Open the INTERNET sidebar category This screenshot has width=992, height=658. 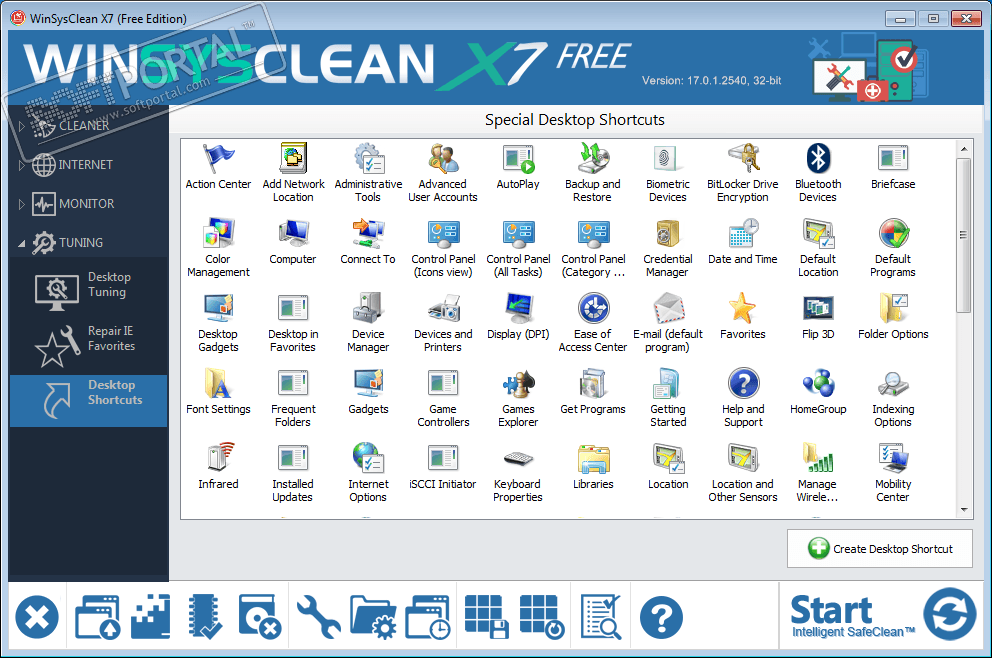point(73,165)
